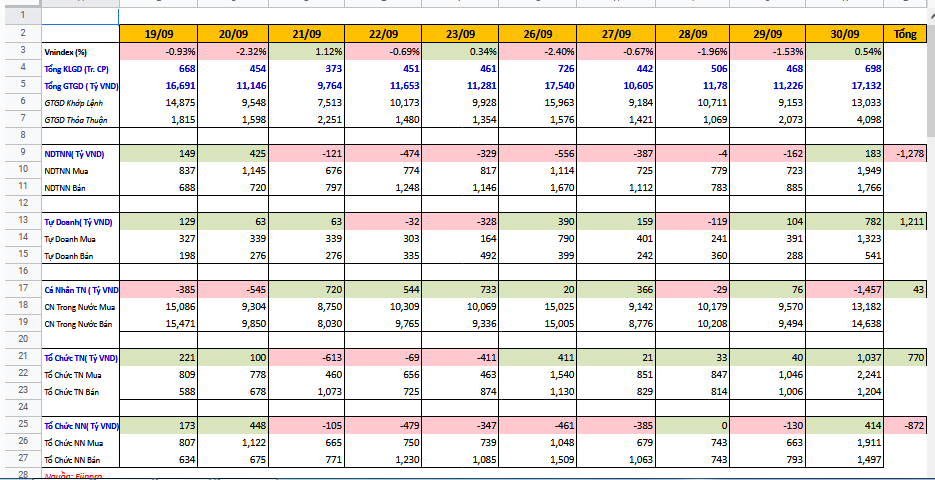
Task: Select the Tổng column header cell
Action: 908,34
